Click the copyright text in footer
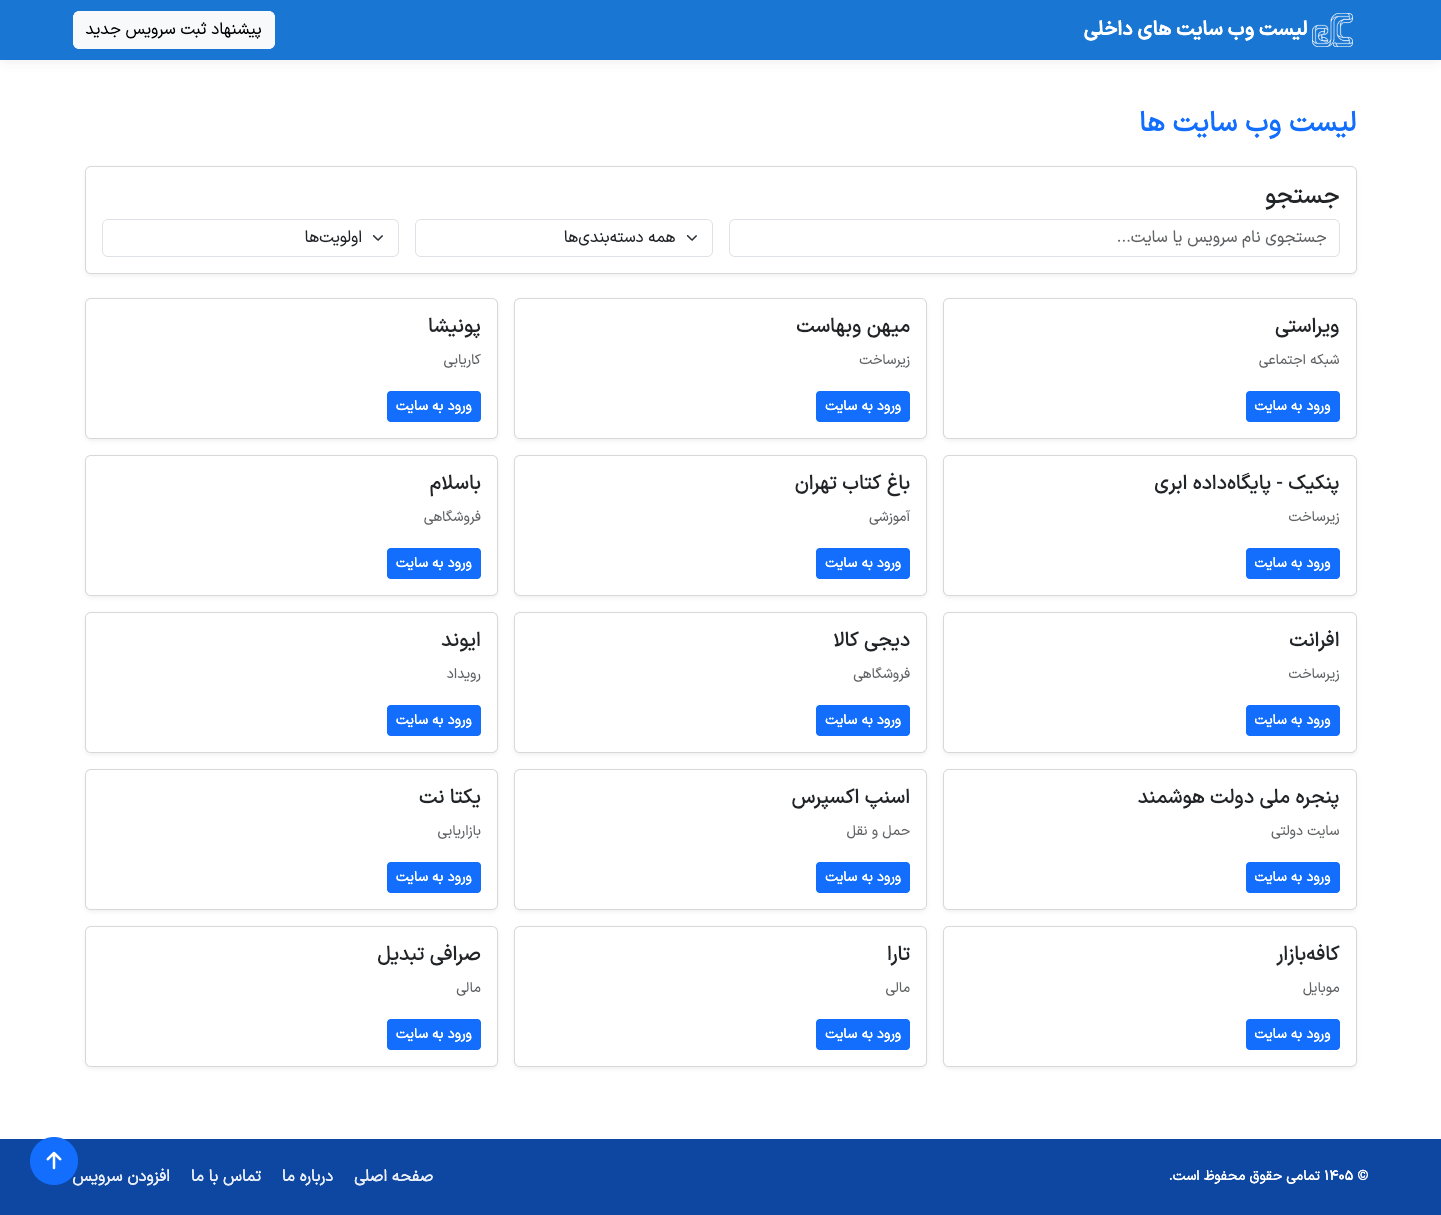 (x=1269, y=1175)
